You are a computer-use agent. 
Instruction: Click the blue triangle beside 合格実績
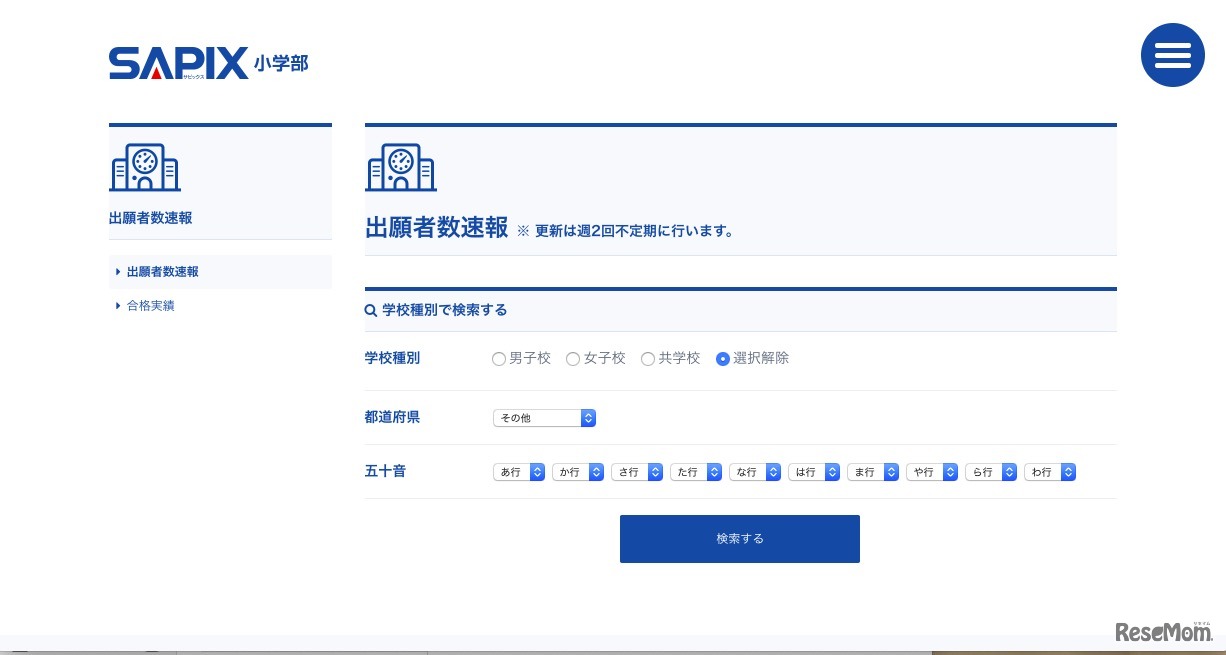pyautogui.click(x=118, y=305)
